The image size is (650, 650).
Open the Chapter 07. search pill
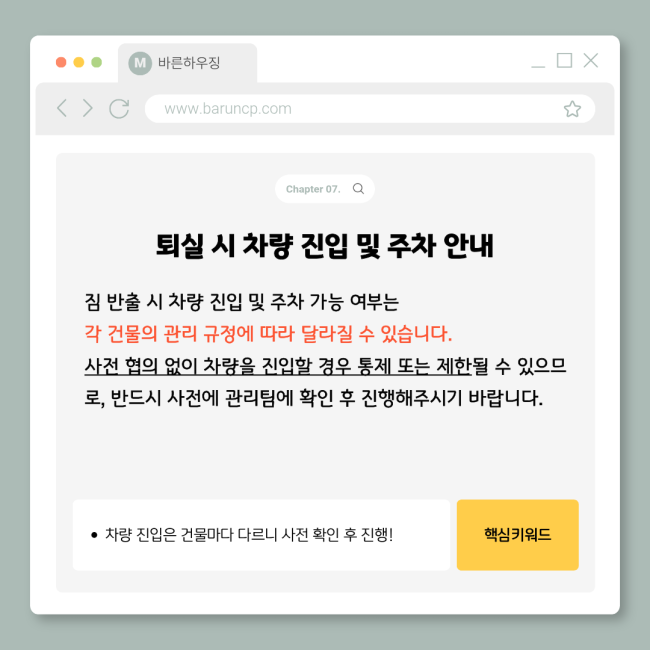point(325,189)
